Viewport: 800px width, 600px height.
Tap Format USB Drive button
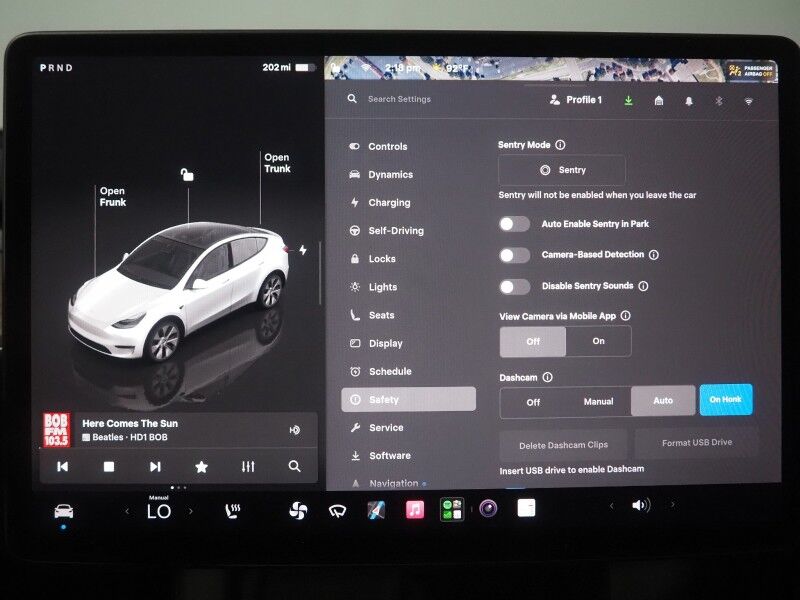(697, 443)
